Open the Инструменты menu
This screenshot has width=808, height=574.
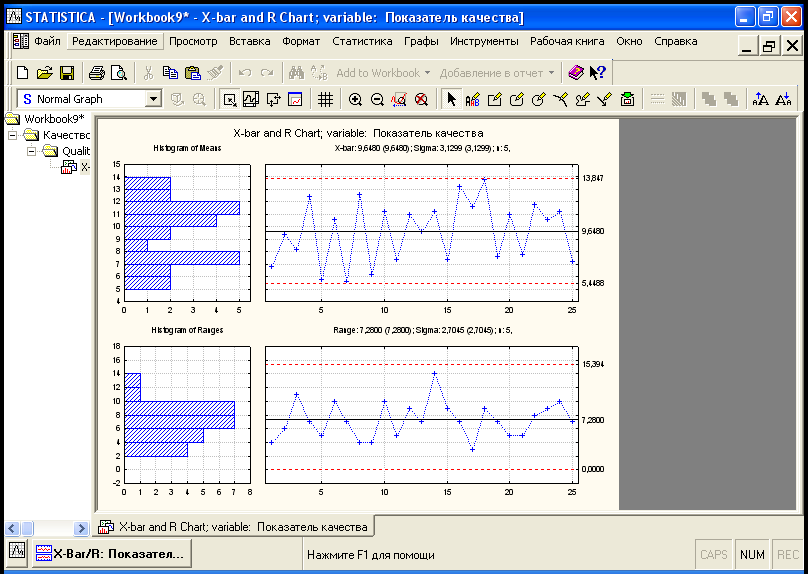click(484, 41)
